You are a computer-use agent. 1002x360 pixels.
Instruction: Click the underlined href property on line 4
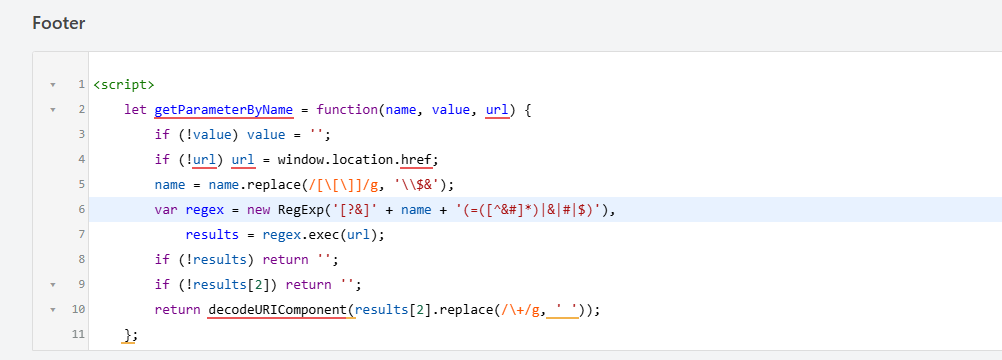pos(417,159)
